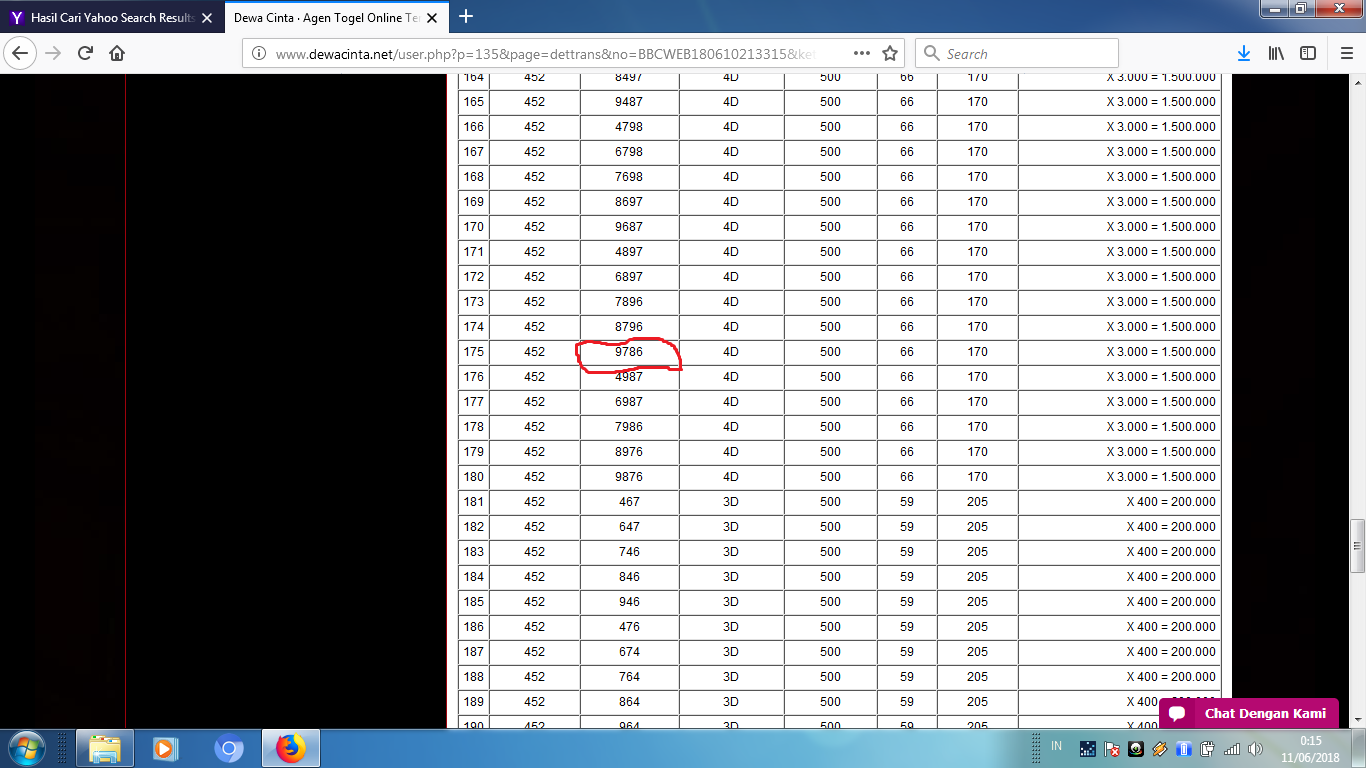1366x768 pixels.
Task: Click the browser Back arrow button
Action: pyautogui.click(x=22, y=54)
